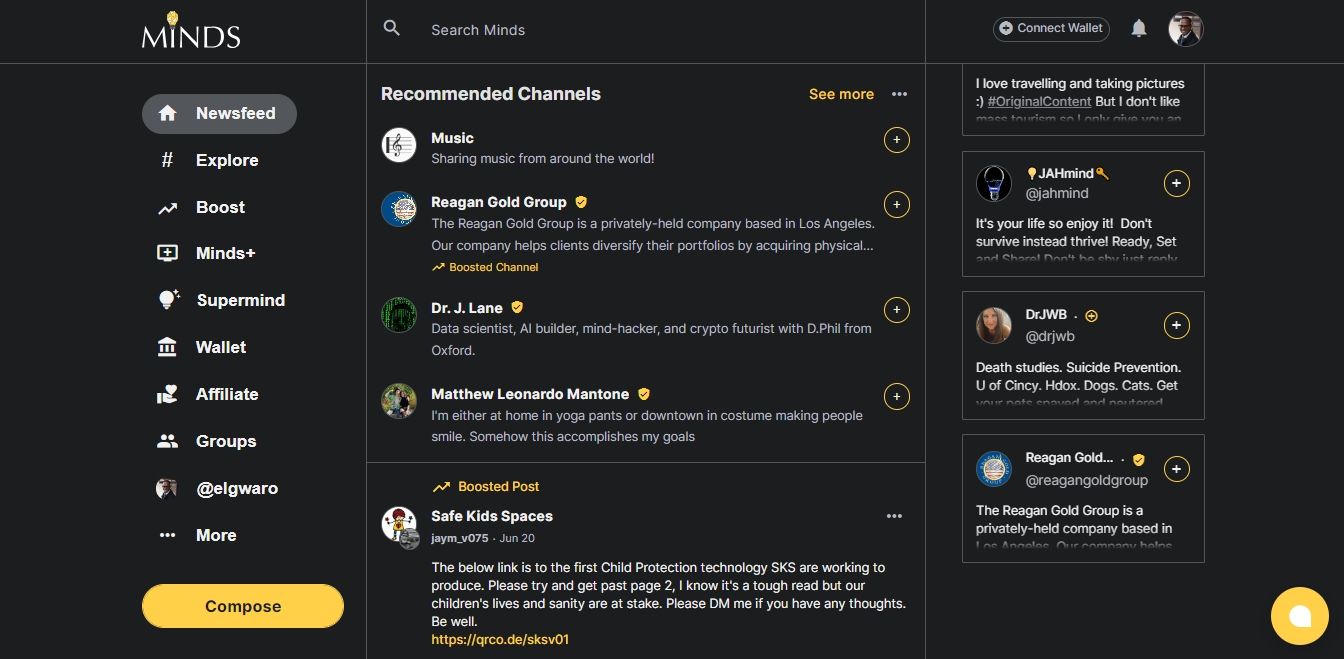Click the See more link

click(x=841, y=94)
